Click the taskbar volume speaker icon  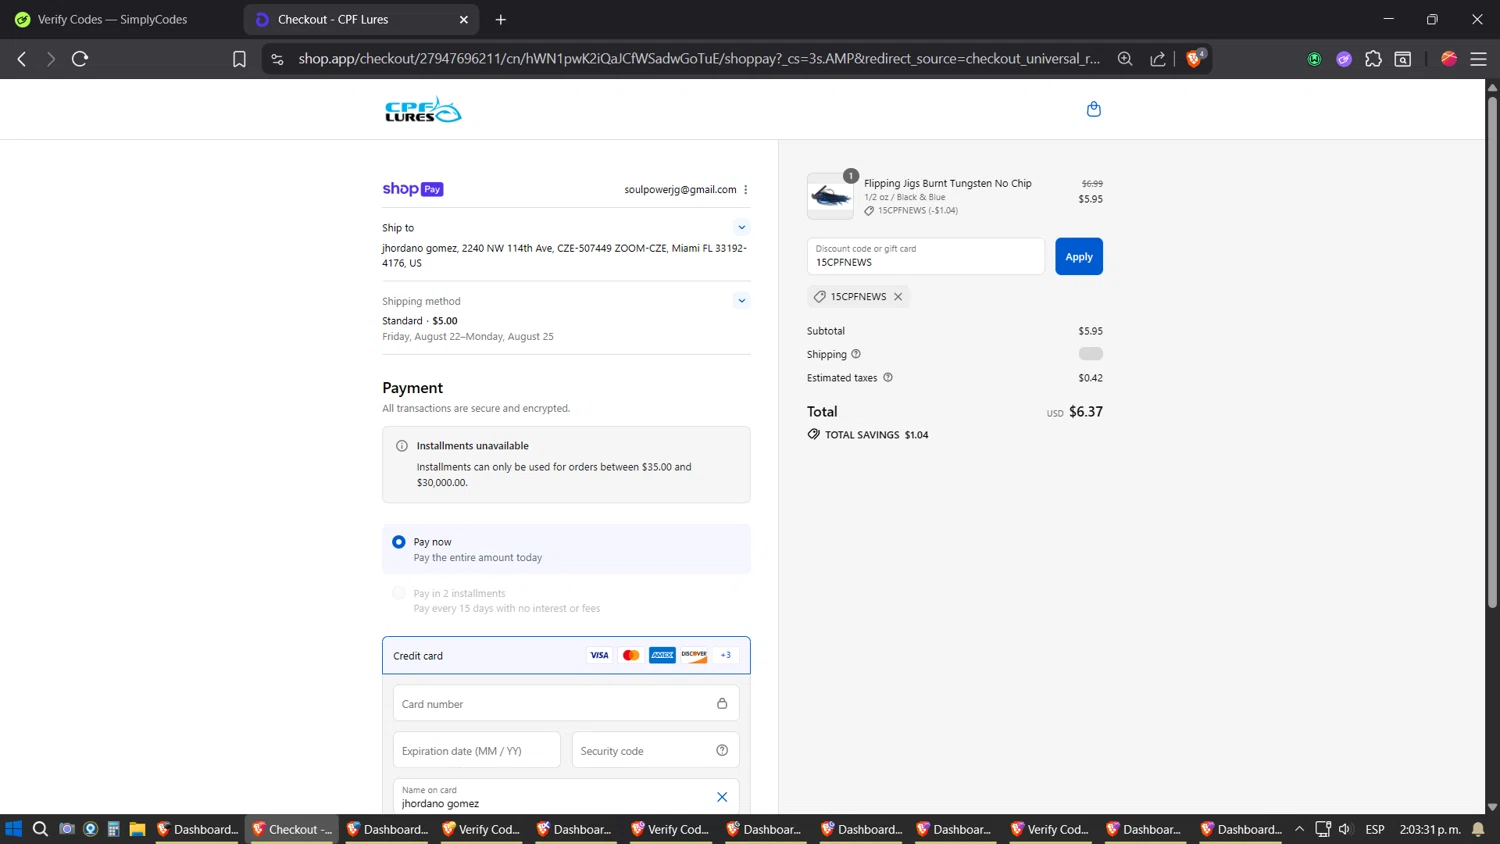[x=1345, y=829]
